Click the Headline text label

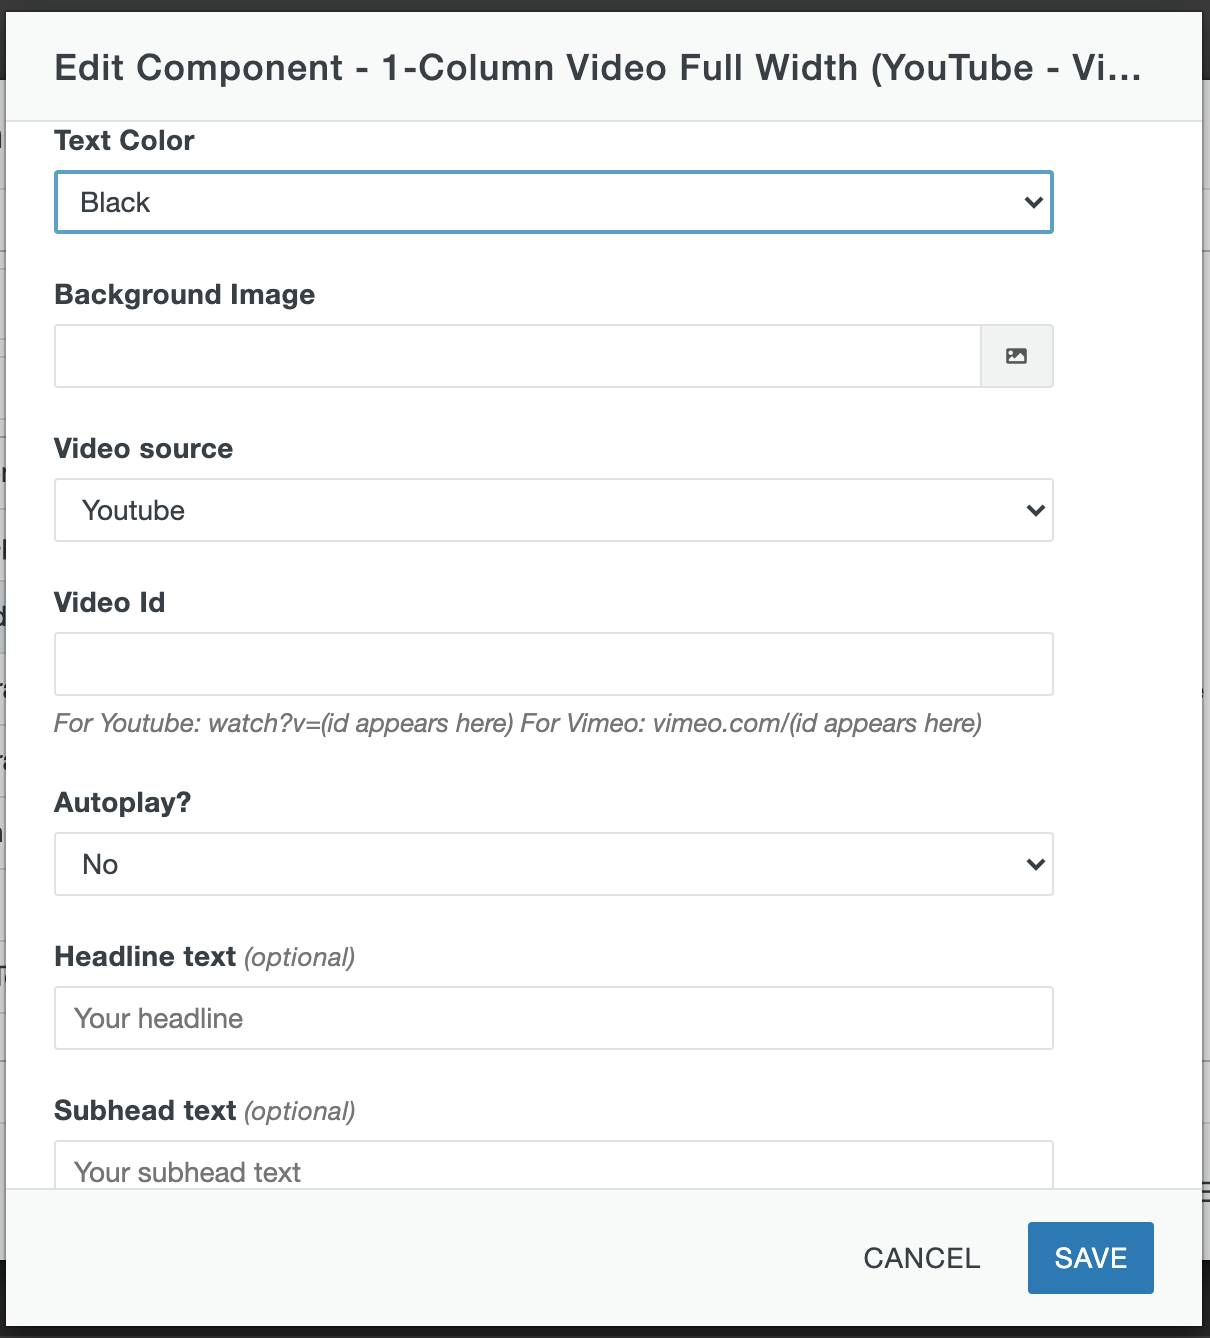point(144,956)
